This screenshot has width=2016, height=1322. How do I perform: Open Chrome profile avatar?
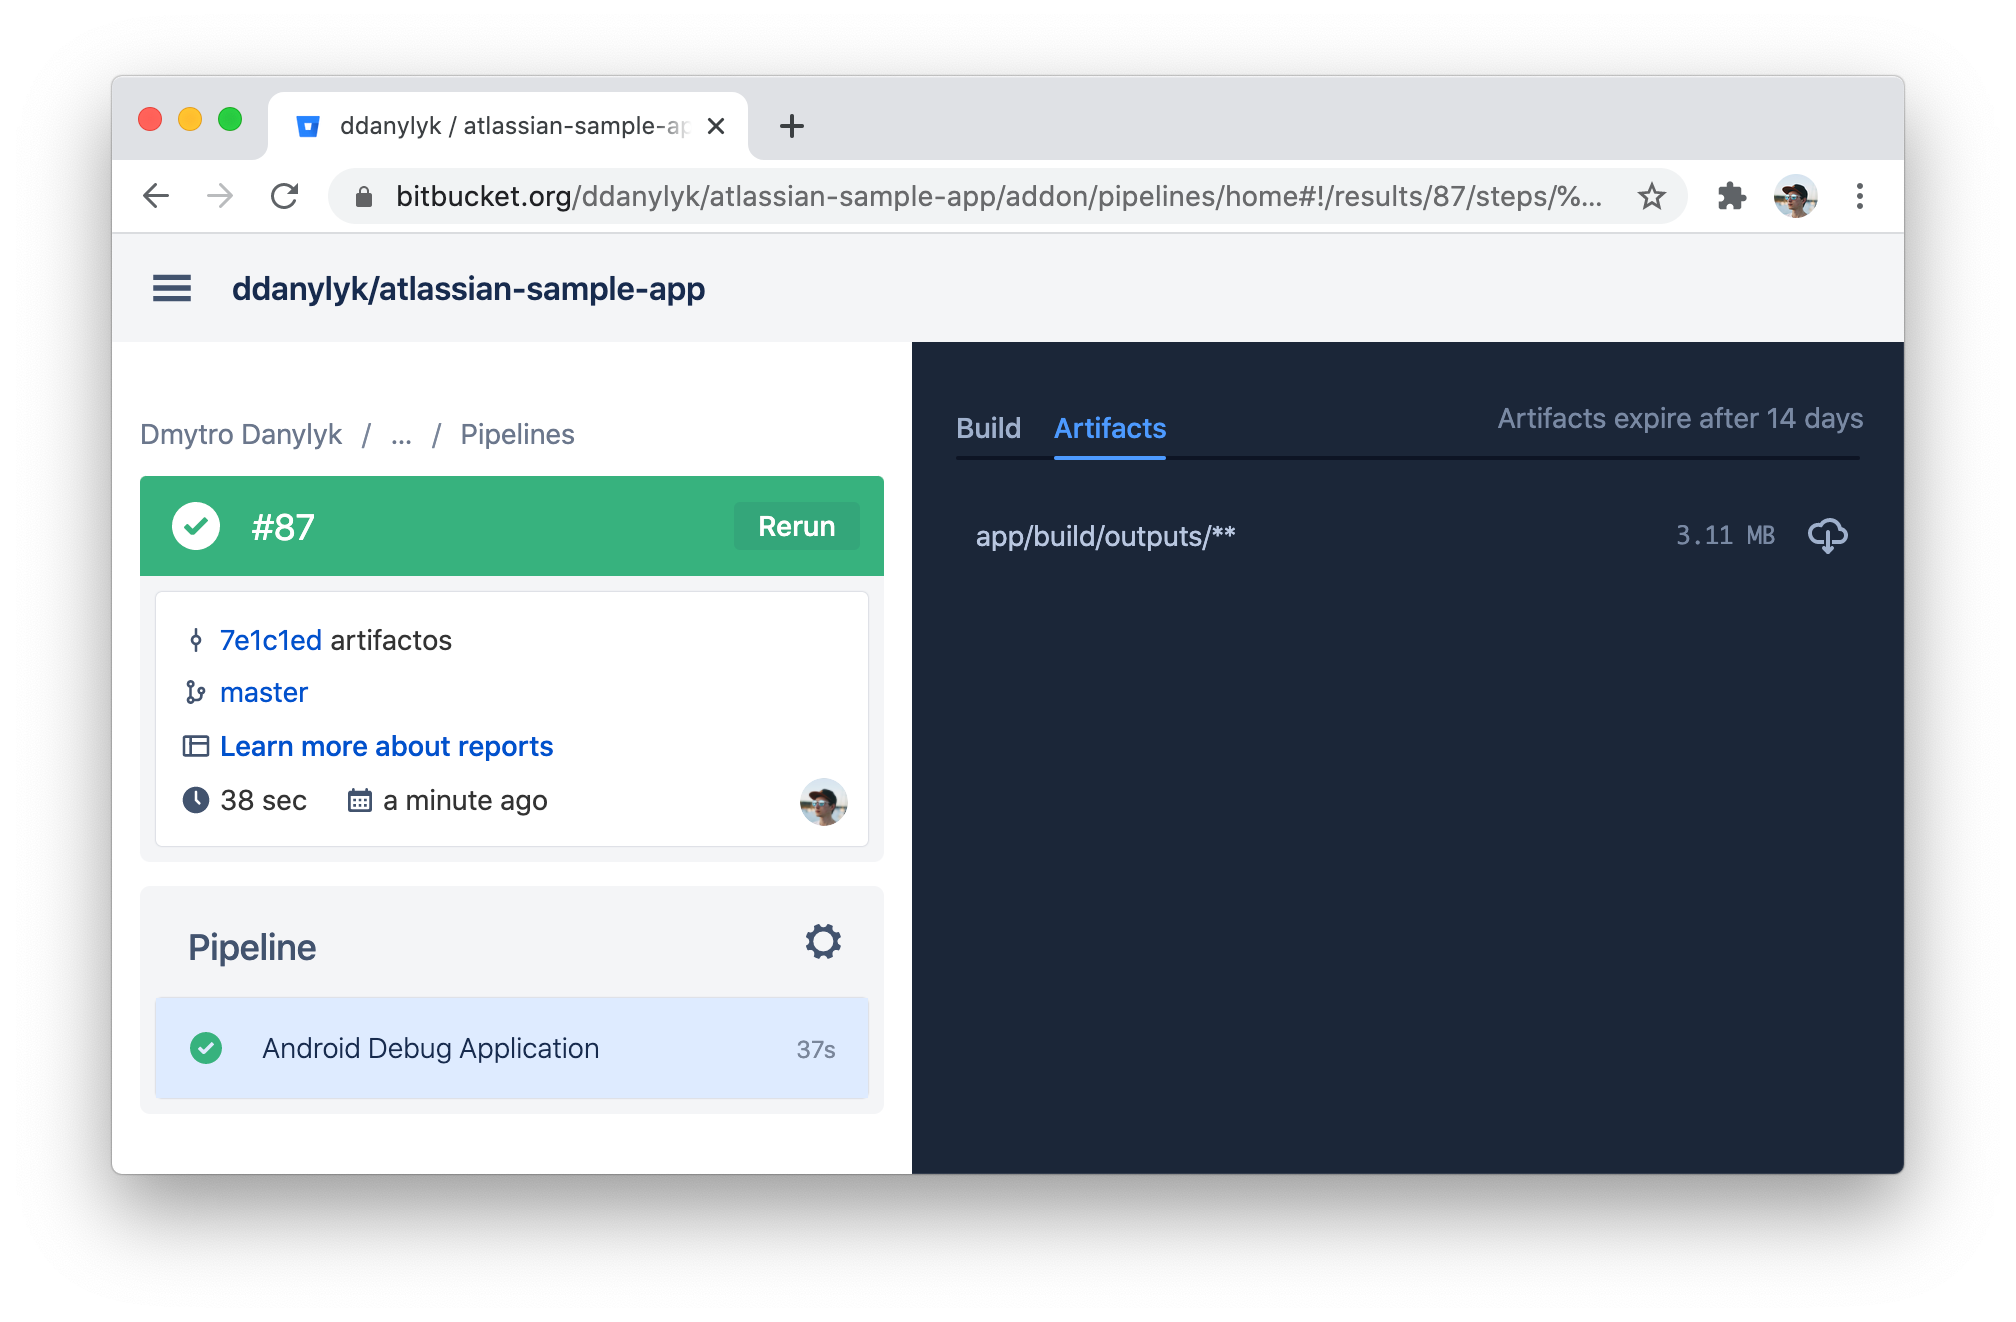point(1795,196)
